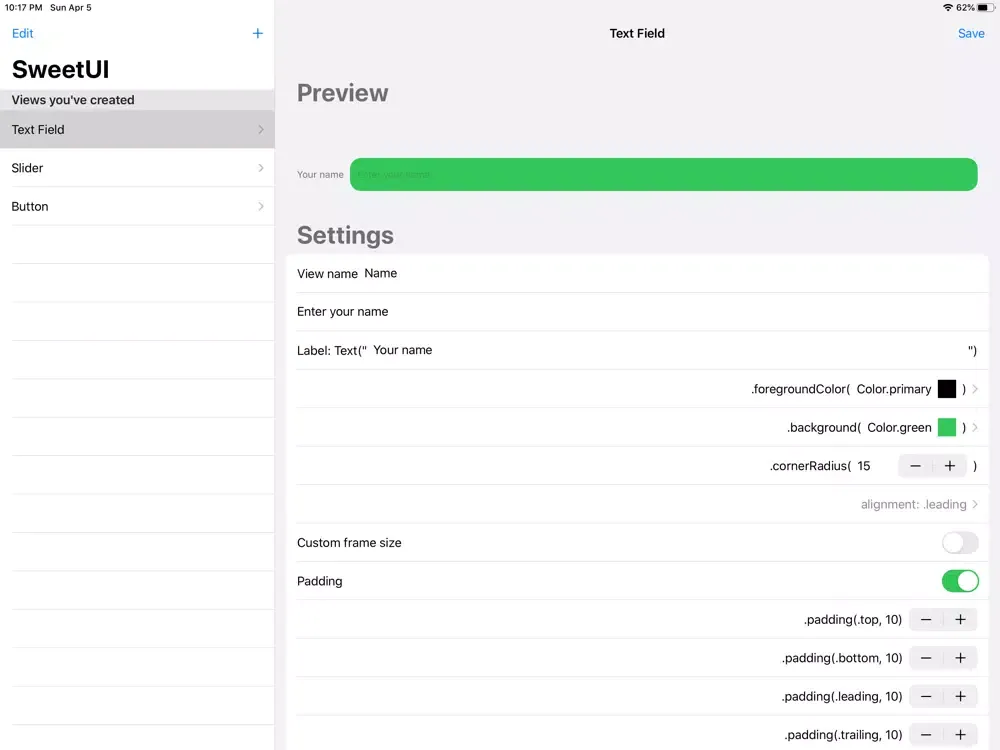This screenshot has height=750, width=1000.
Task: Select Text Field in the views list
Action: [x=137, y=129]
